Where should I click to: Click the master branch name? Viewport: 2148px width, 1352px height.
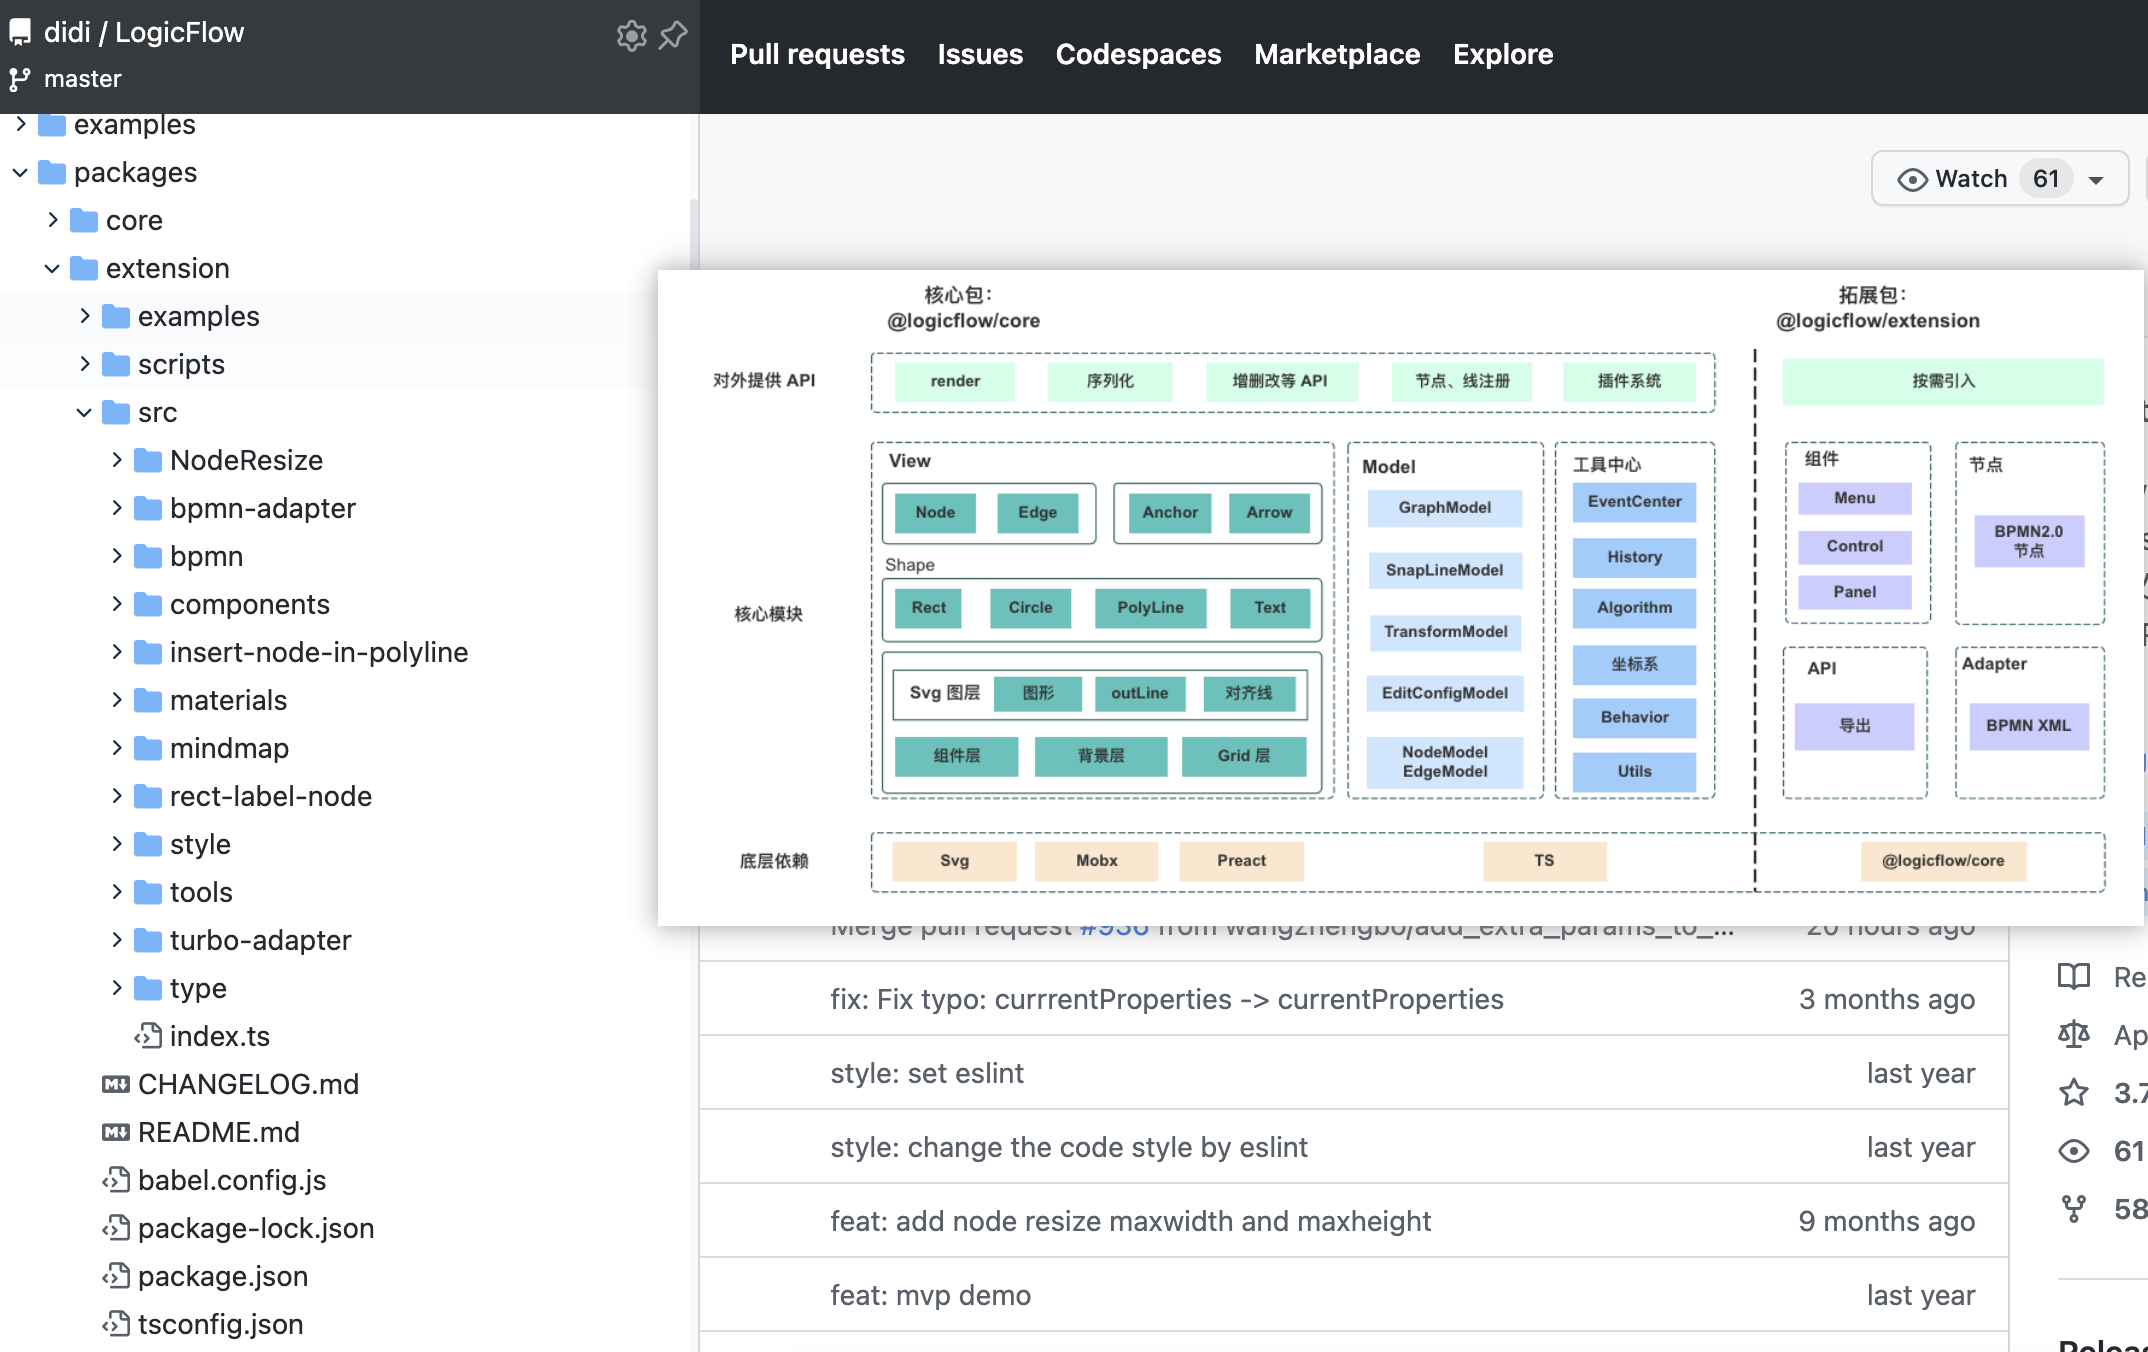(x=82, y=79)
